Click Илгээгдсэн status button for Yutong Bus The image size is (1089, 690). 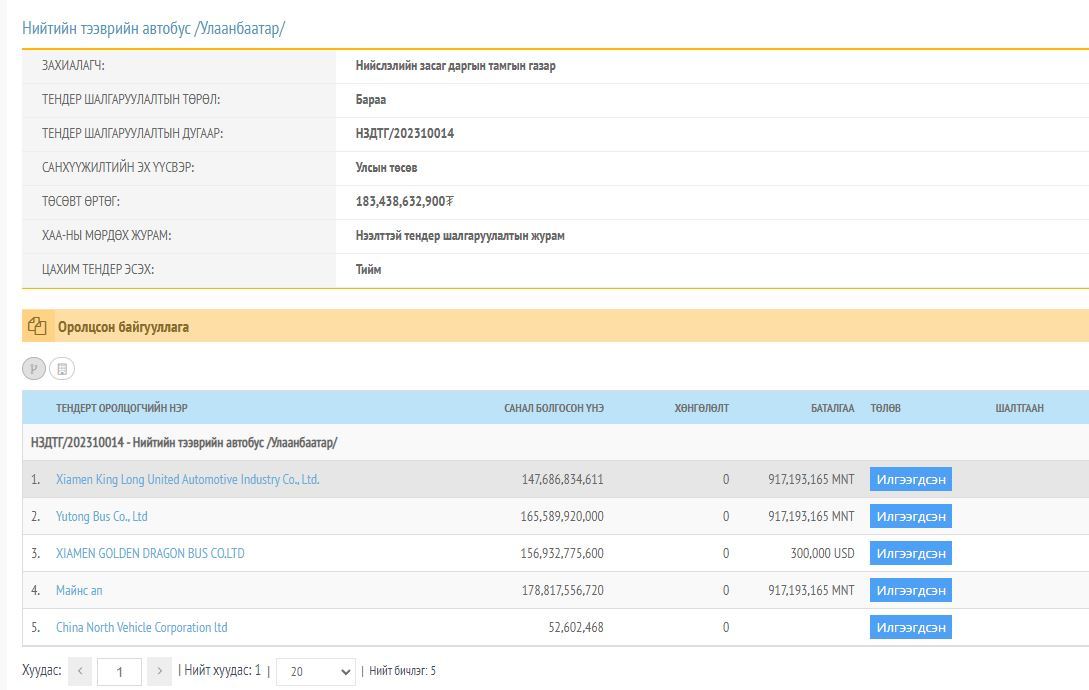pyautogui.click(x=910, y=517)
